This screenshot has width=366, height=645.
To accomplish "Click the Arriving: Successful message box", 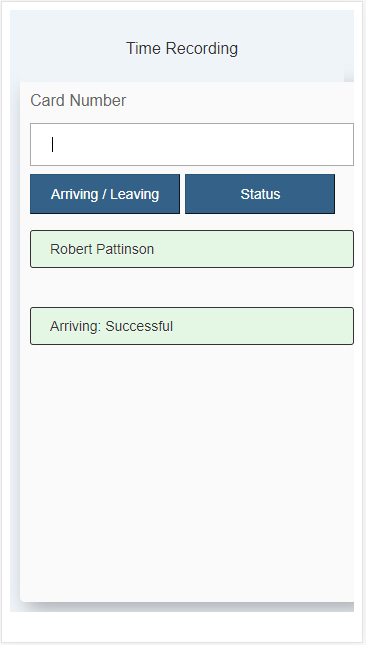I will point(192,326).
